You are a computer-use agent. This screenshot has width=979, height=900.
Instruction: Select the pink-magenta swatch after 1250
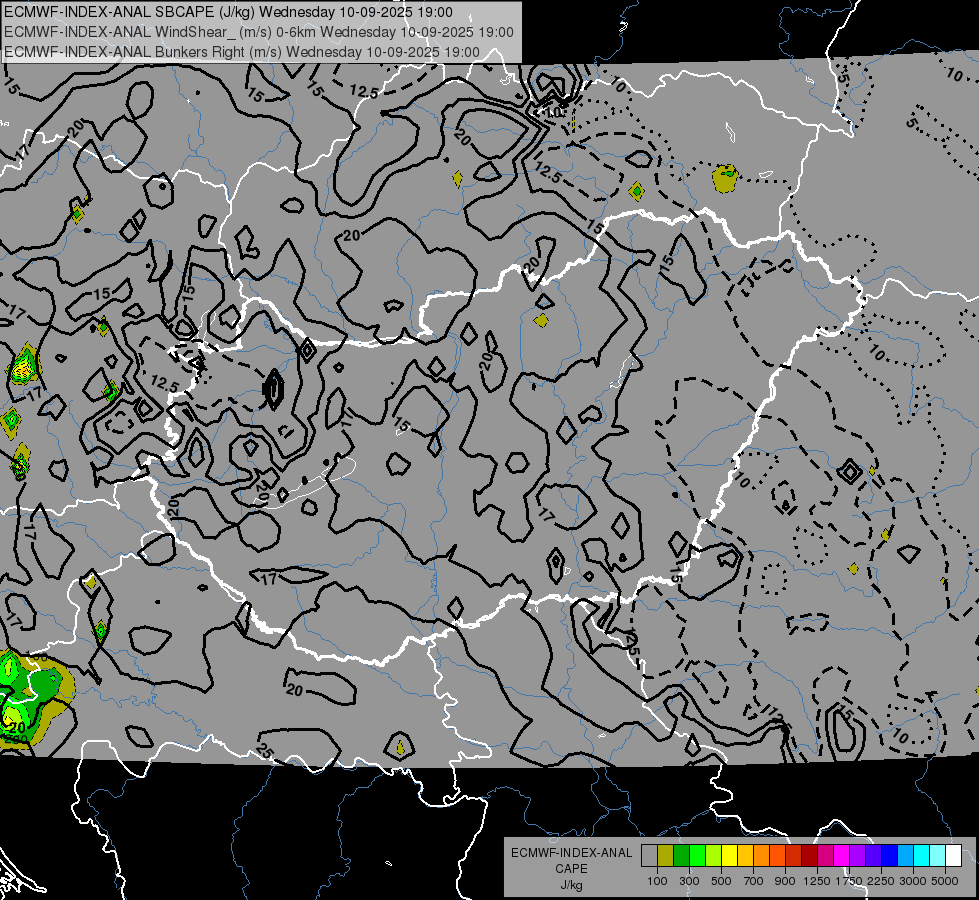coord(825,856)
